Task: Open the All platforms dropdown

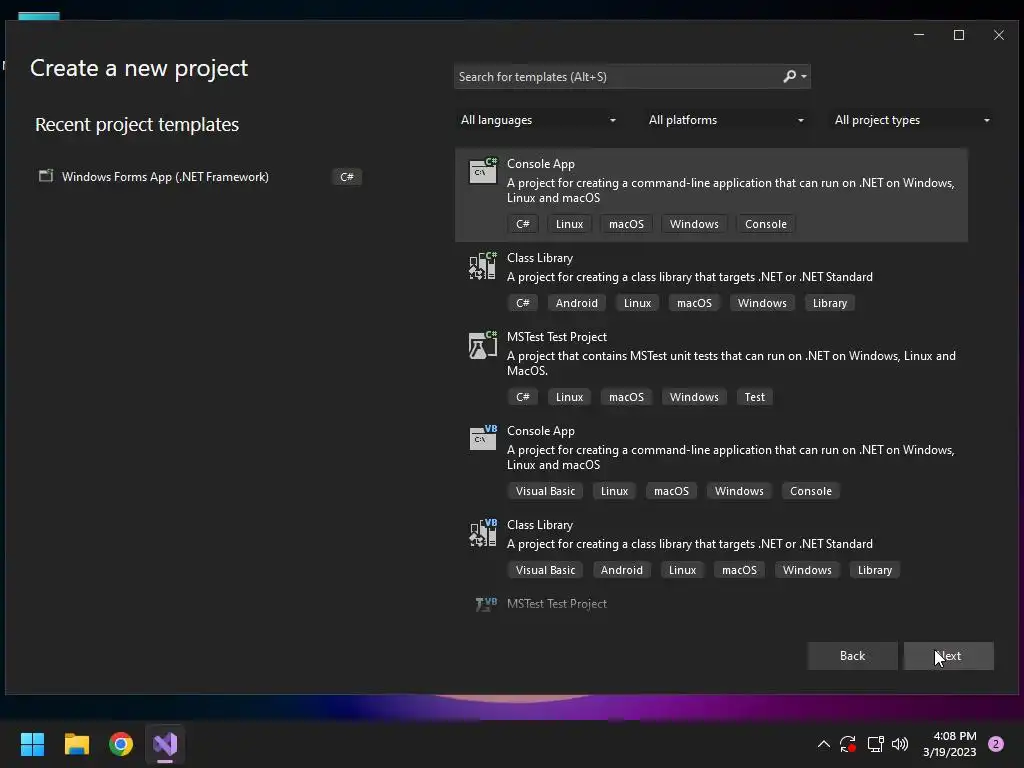Action: click(726, 120)
